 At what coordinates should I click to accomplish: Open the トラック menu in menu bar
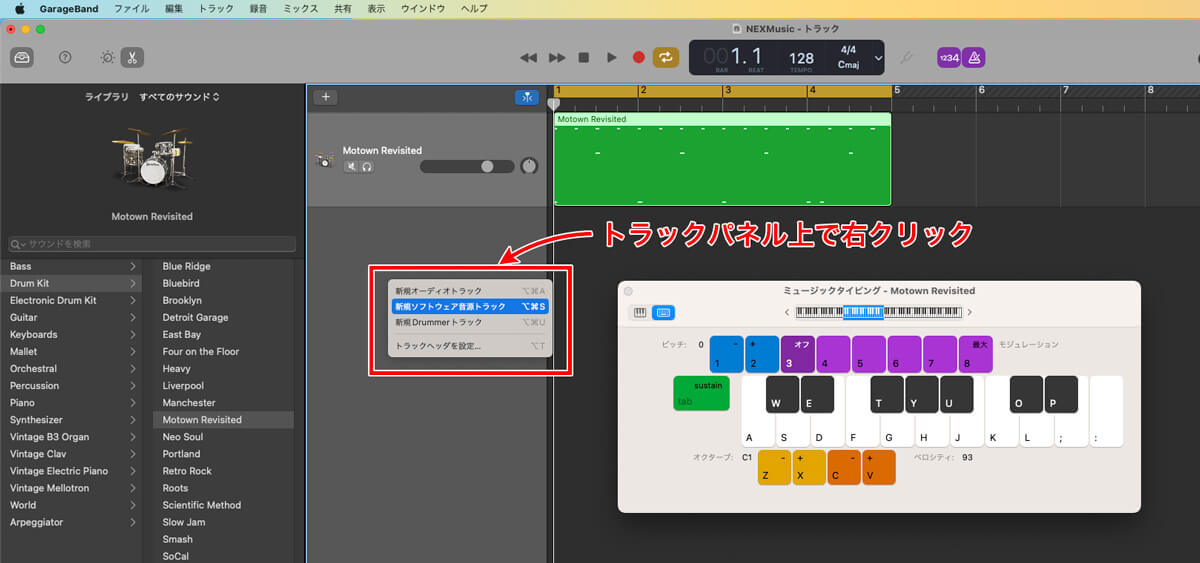(x=216, y=8)
